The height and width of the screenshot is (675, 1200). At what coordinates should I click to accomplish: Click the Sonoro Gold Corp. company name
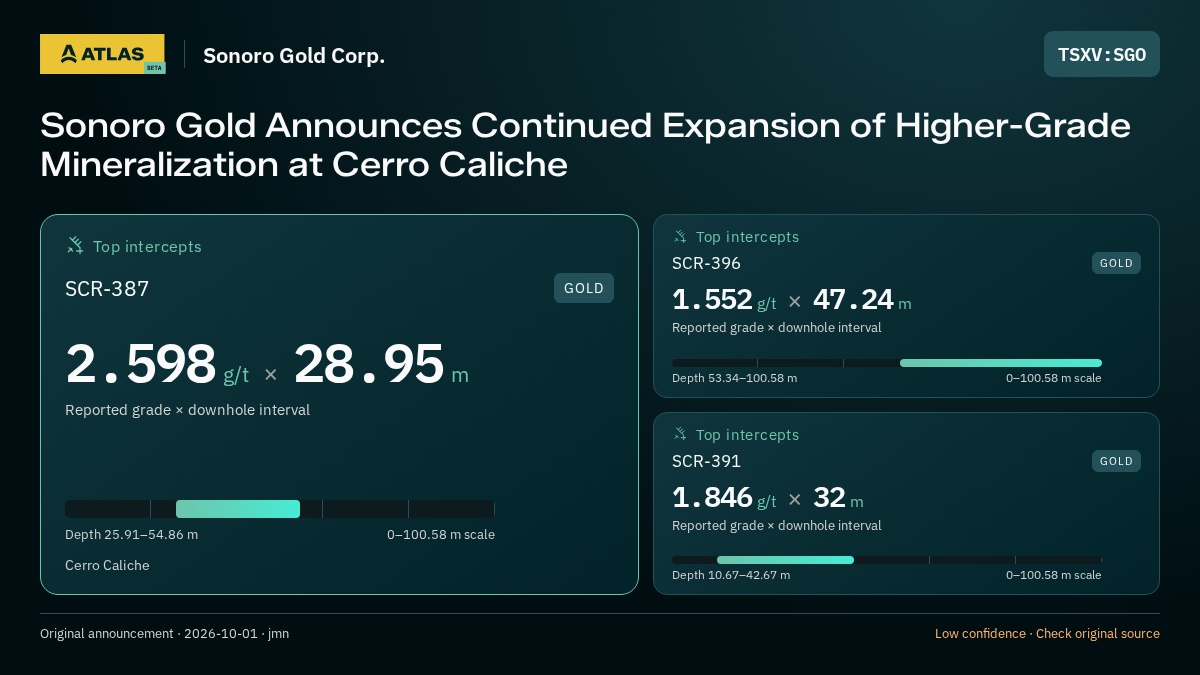(294, 55)
